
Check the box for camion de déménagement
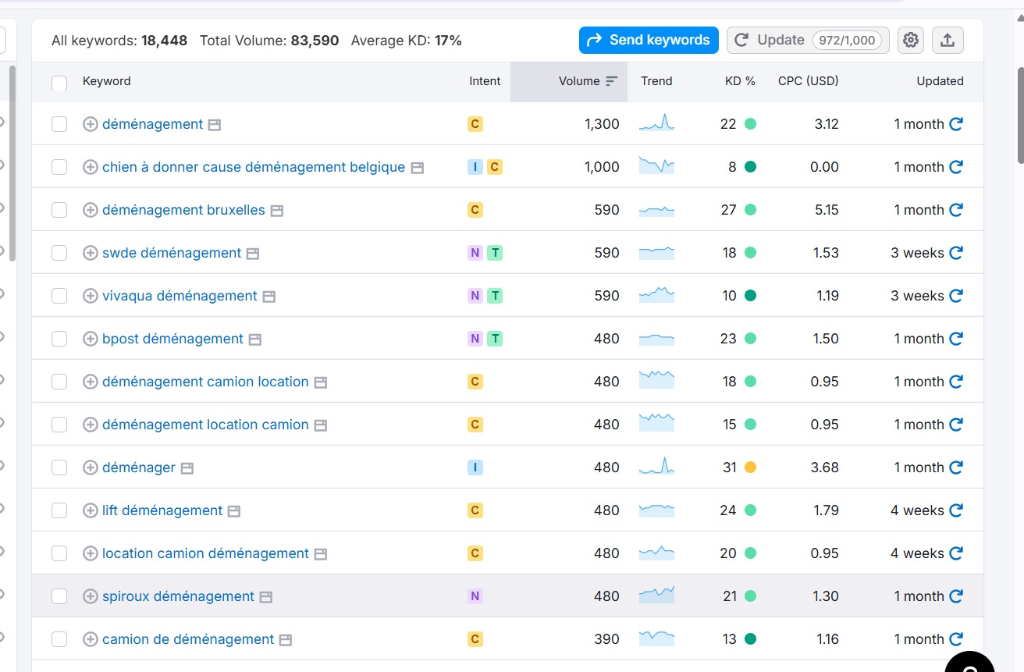(x=59, y=639)
